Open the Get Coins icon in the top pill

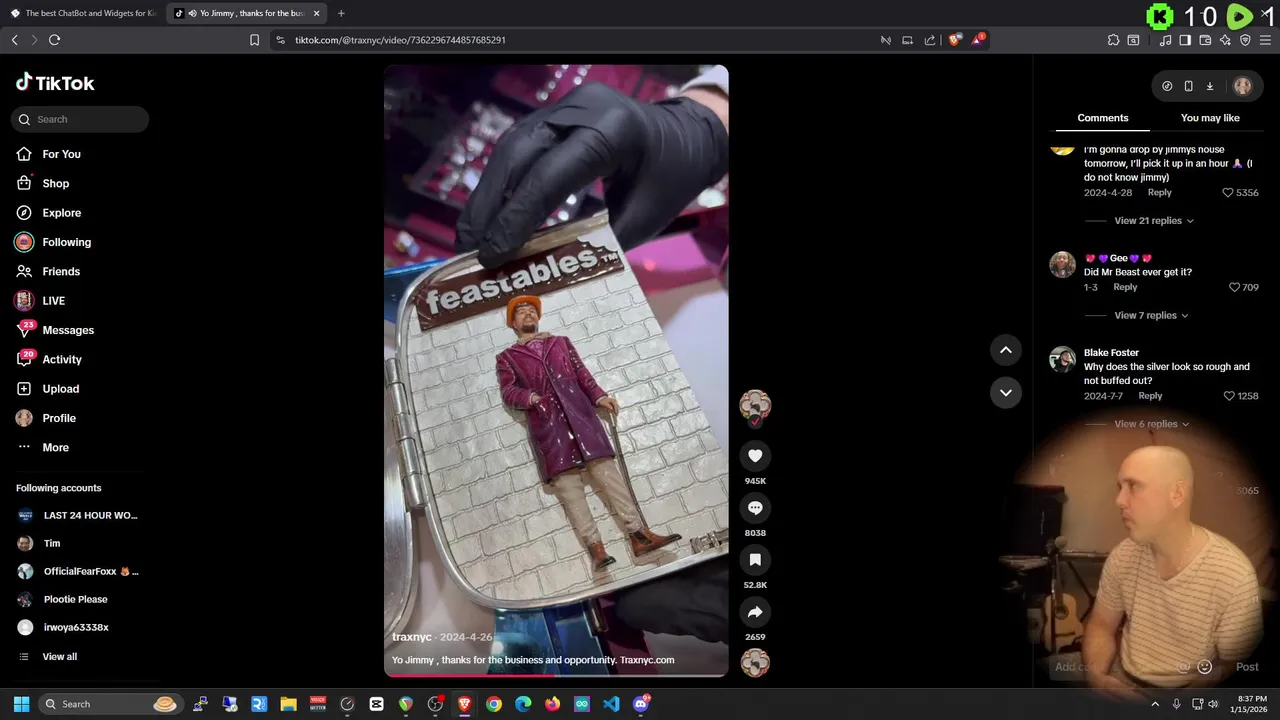pos(1167,86)
